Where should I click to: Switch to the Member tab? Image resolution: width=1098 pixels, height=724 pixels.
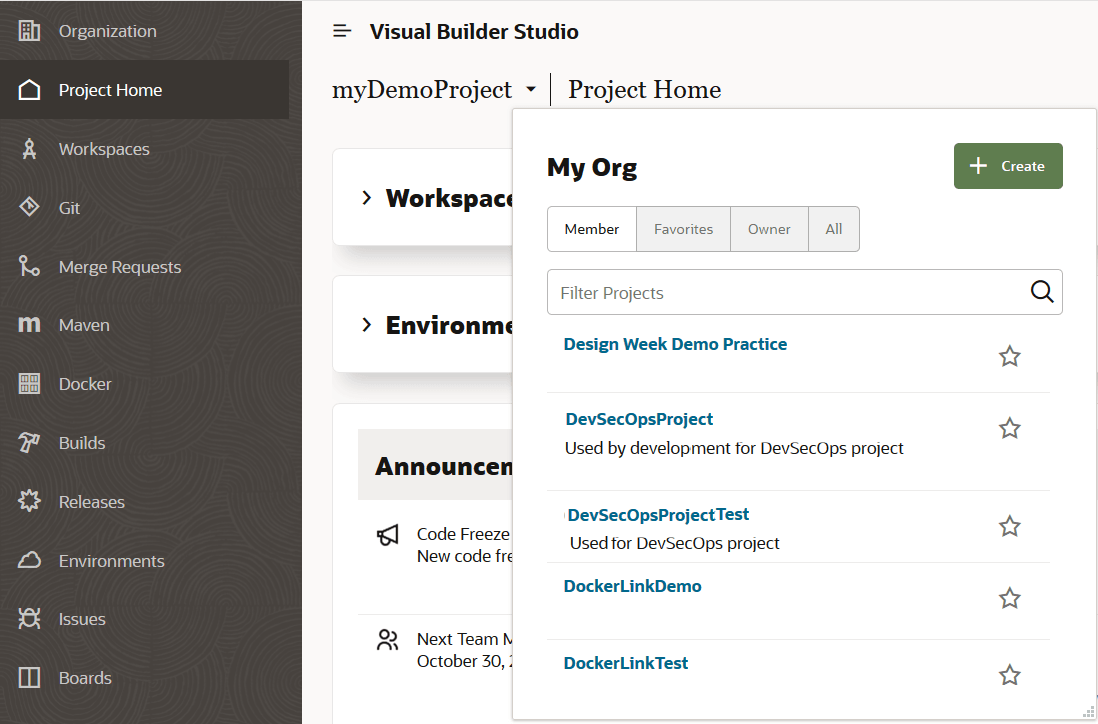(592, 229)
